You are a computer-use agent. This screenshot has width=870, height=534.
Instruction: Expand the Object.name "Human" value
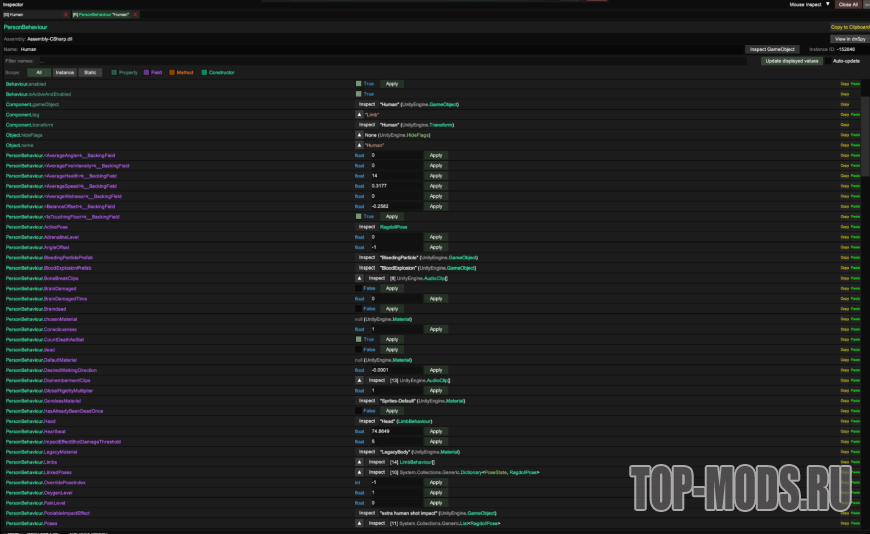pyautogui.click(x=359, y=145)
